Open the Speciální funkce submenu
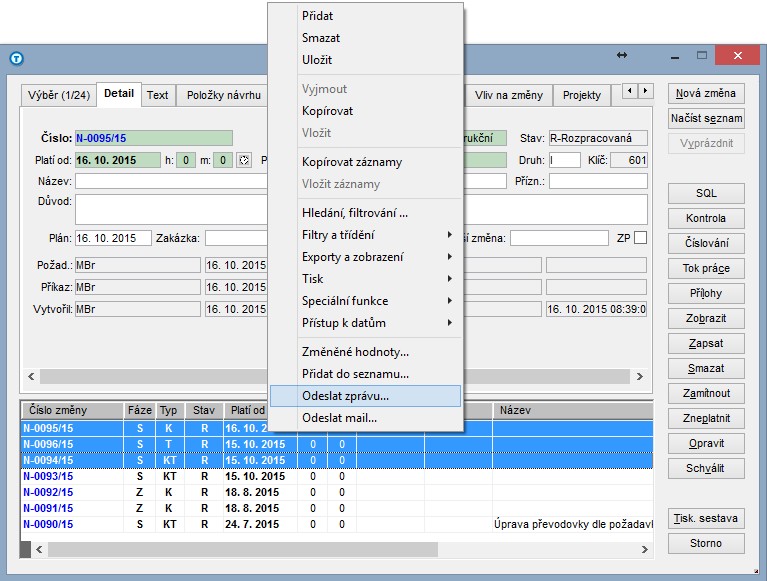Screen dimensions: 767x581 tap(365, 301)
